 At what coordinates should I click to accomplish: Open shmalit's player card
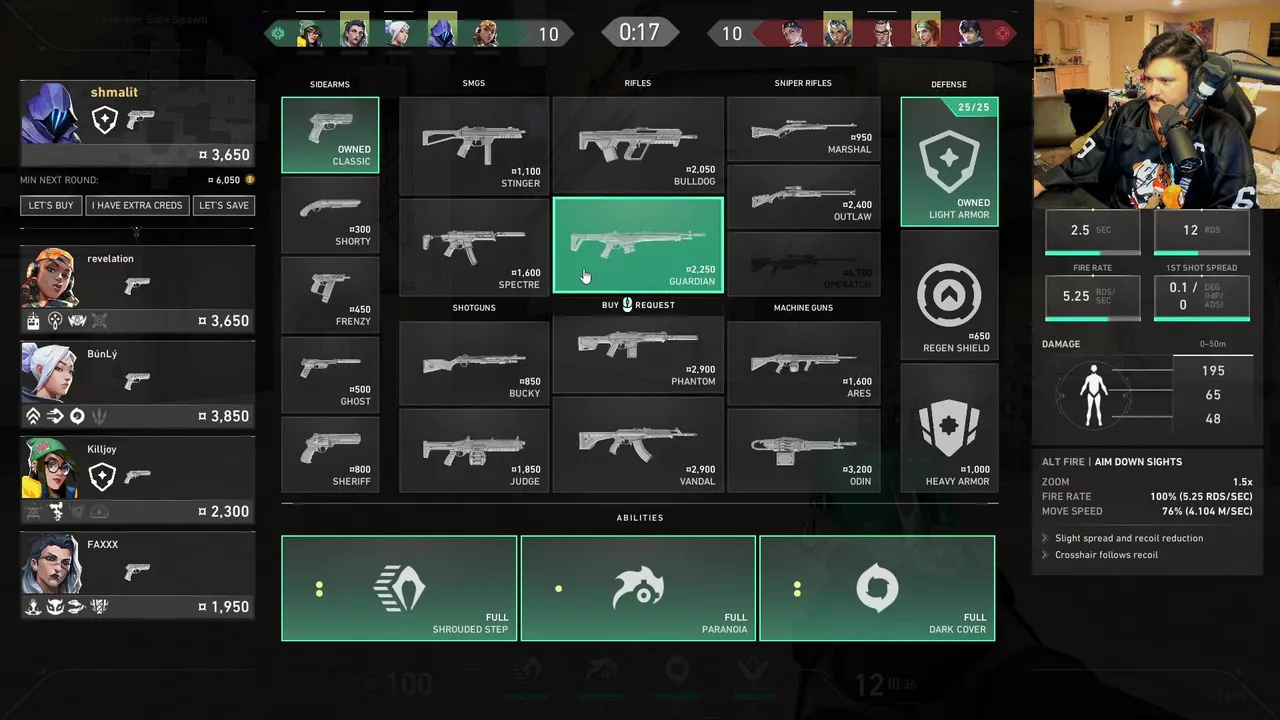pos(137,125)
